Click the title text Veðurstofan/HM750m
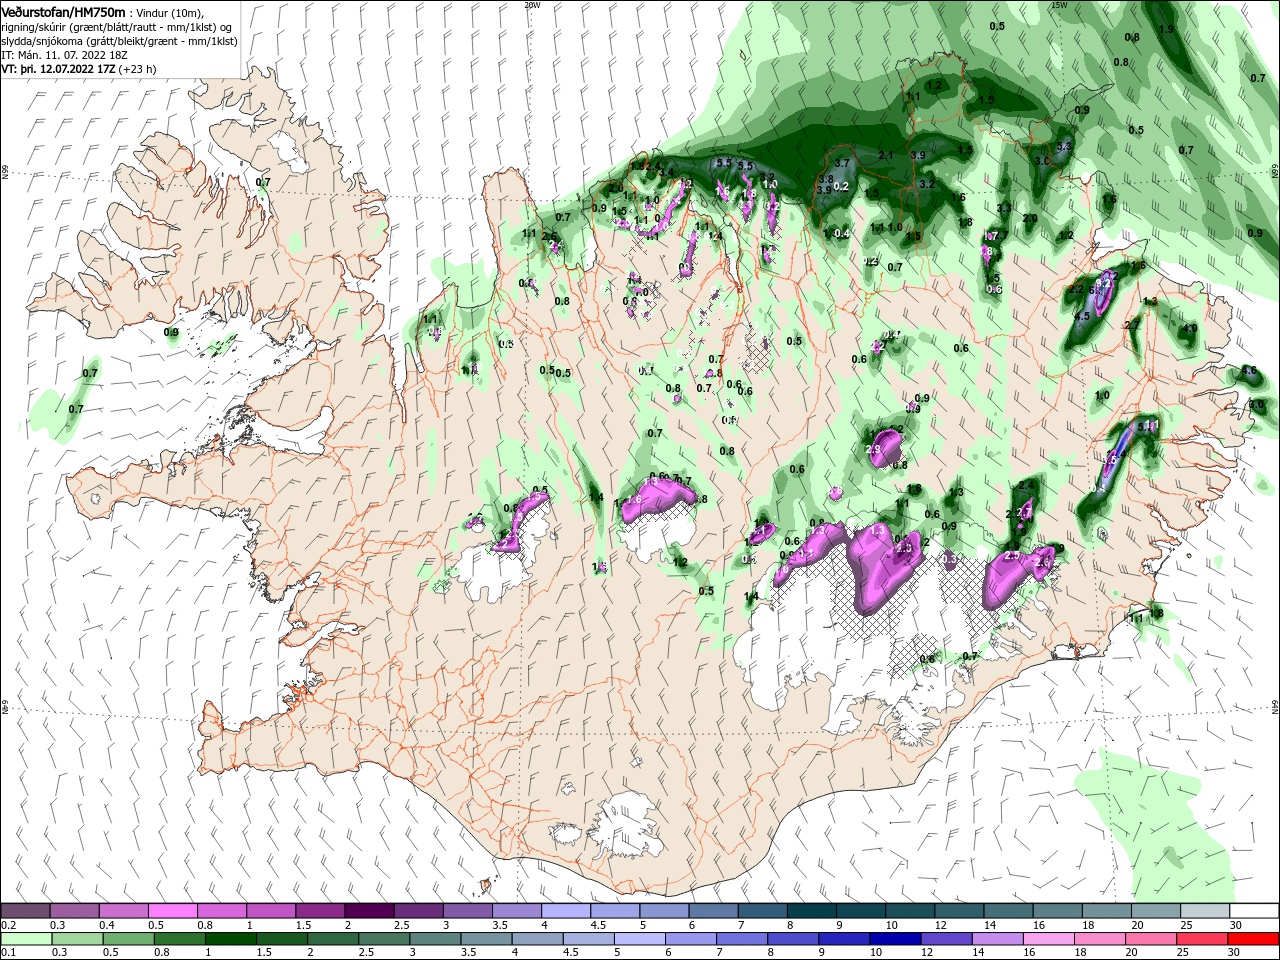This screenshot has width=1280, height=960. [64, 12]
